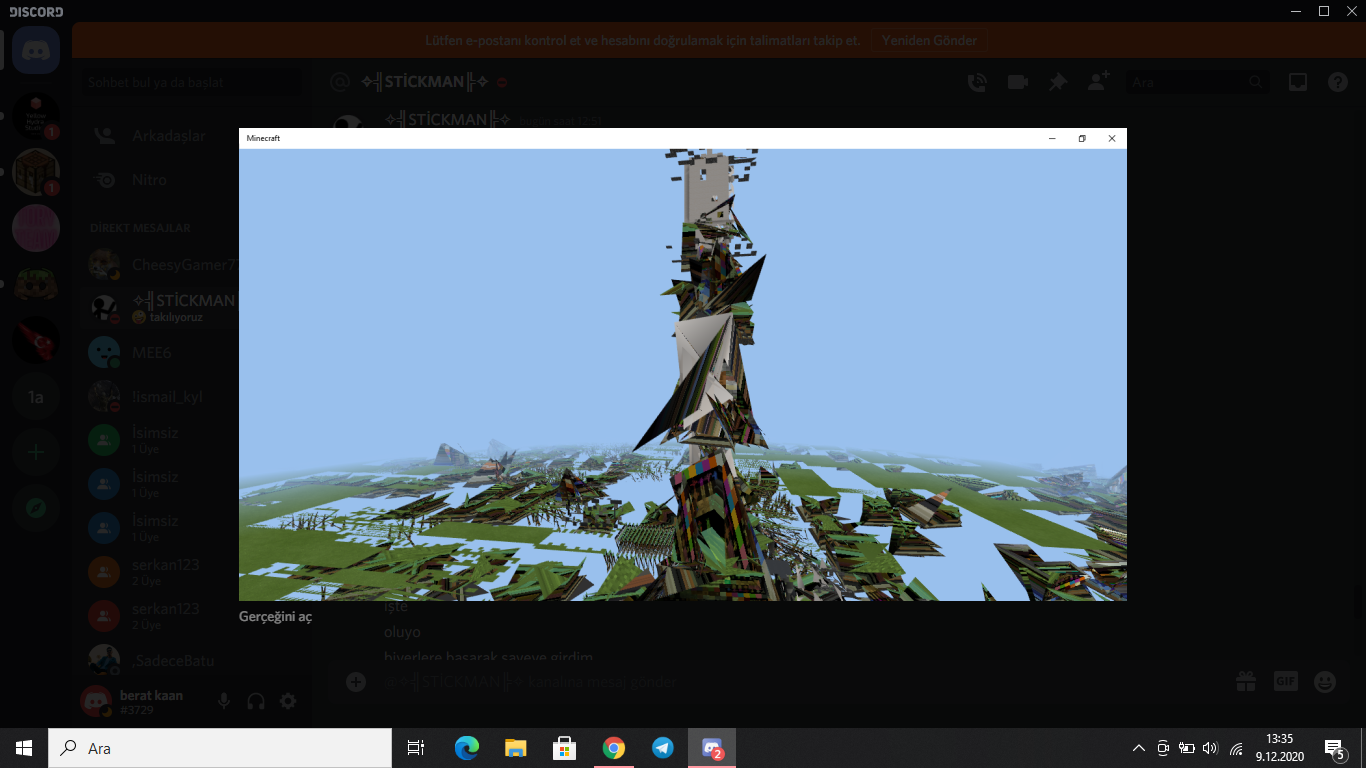Open the taskbar clock showing 13:35
This screenshot has height=768, width=1366.
click(1279, 748)
